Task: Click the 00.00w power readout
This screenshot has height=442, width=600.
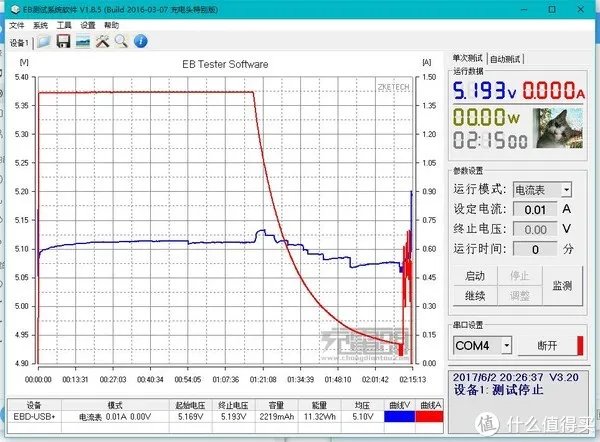Action: pyautogui.click(x=486, y=117)
